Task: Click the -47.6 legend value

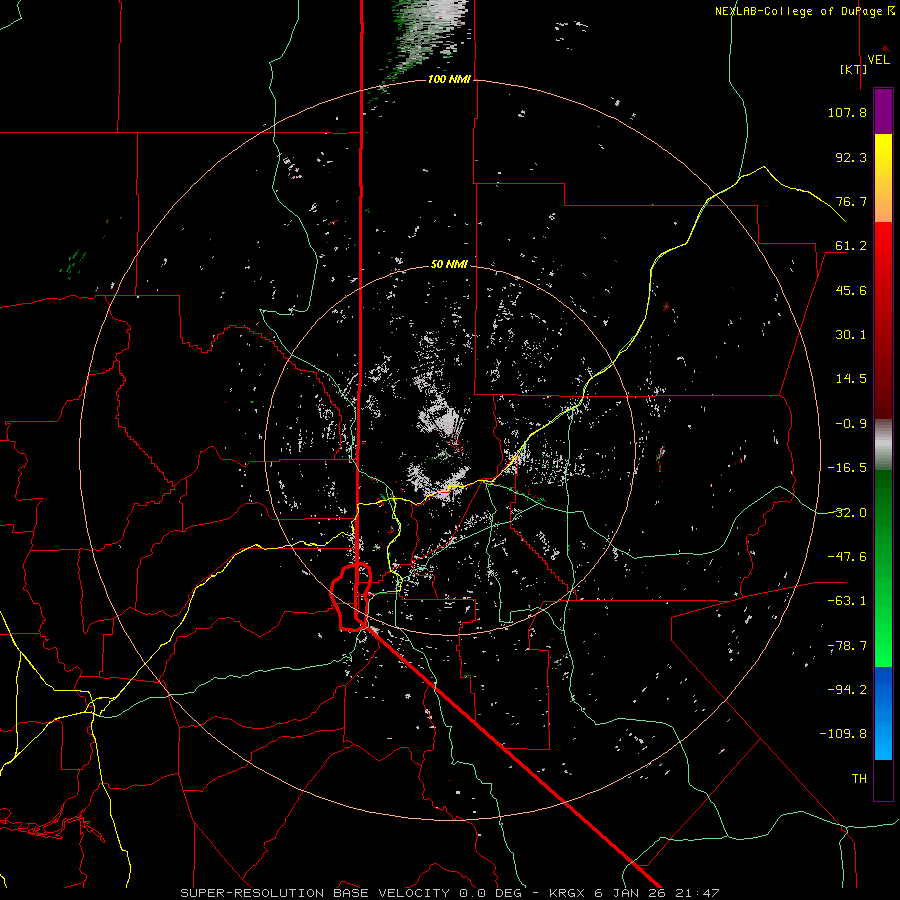Action: pyautogui.click(x=847, y=557)
